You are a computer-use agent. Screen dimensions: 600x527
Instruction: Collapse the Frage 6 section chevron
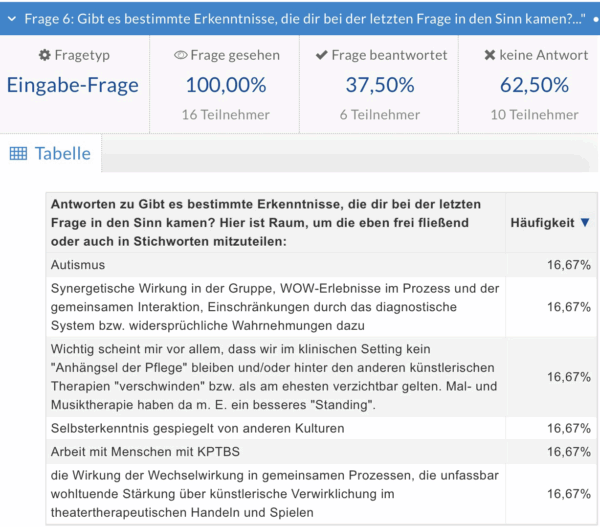coord(11,18)
